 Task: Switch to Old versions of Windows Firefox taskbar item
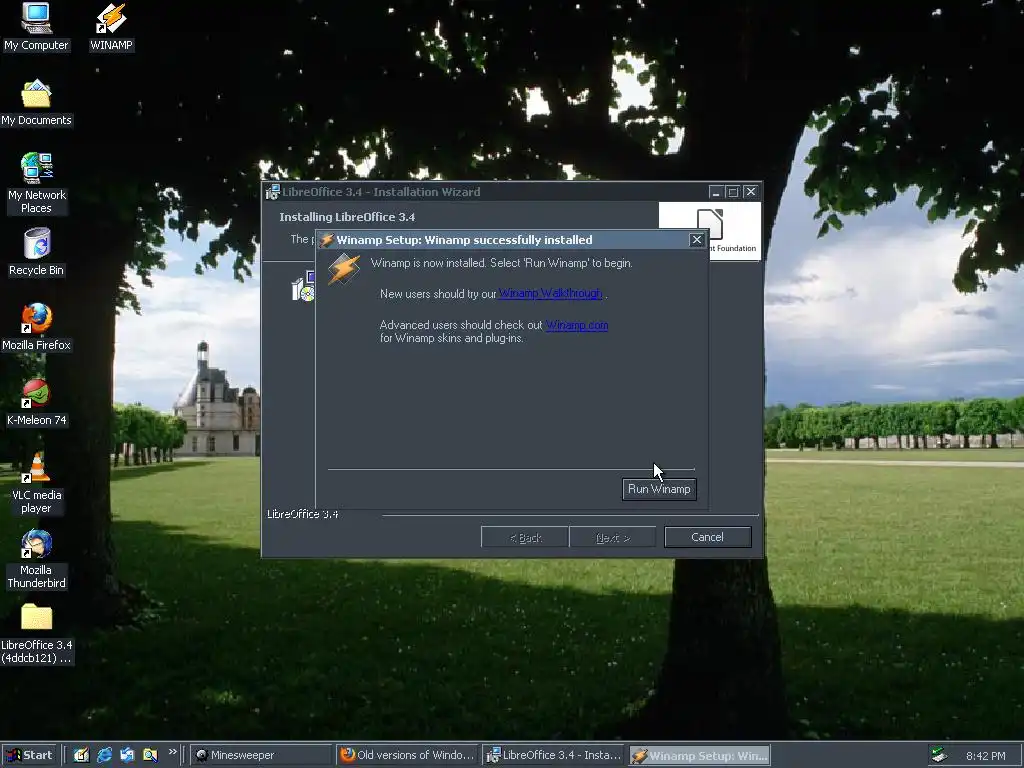tap(408, 755)
